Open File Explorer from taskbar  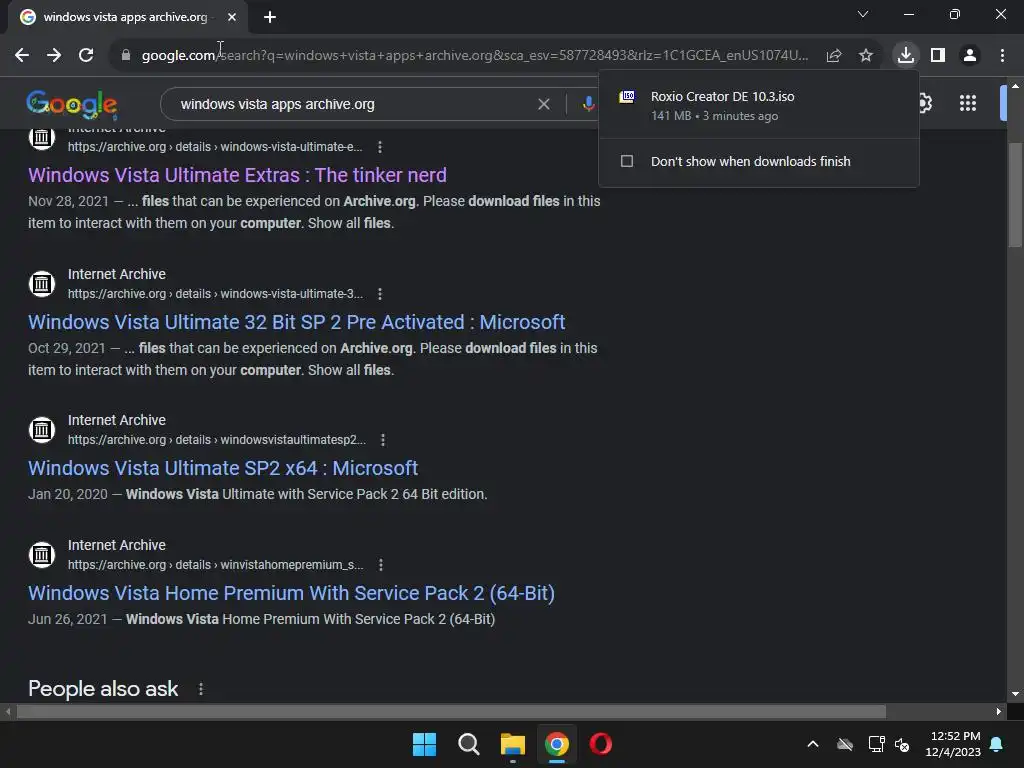click(513, 744)
